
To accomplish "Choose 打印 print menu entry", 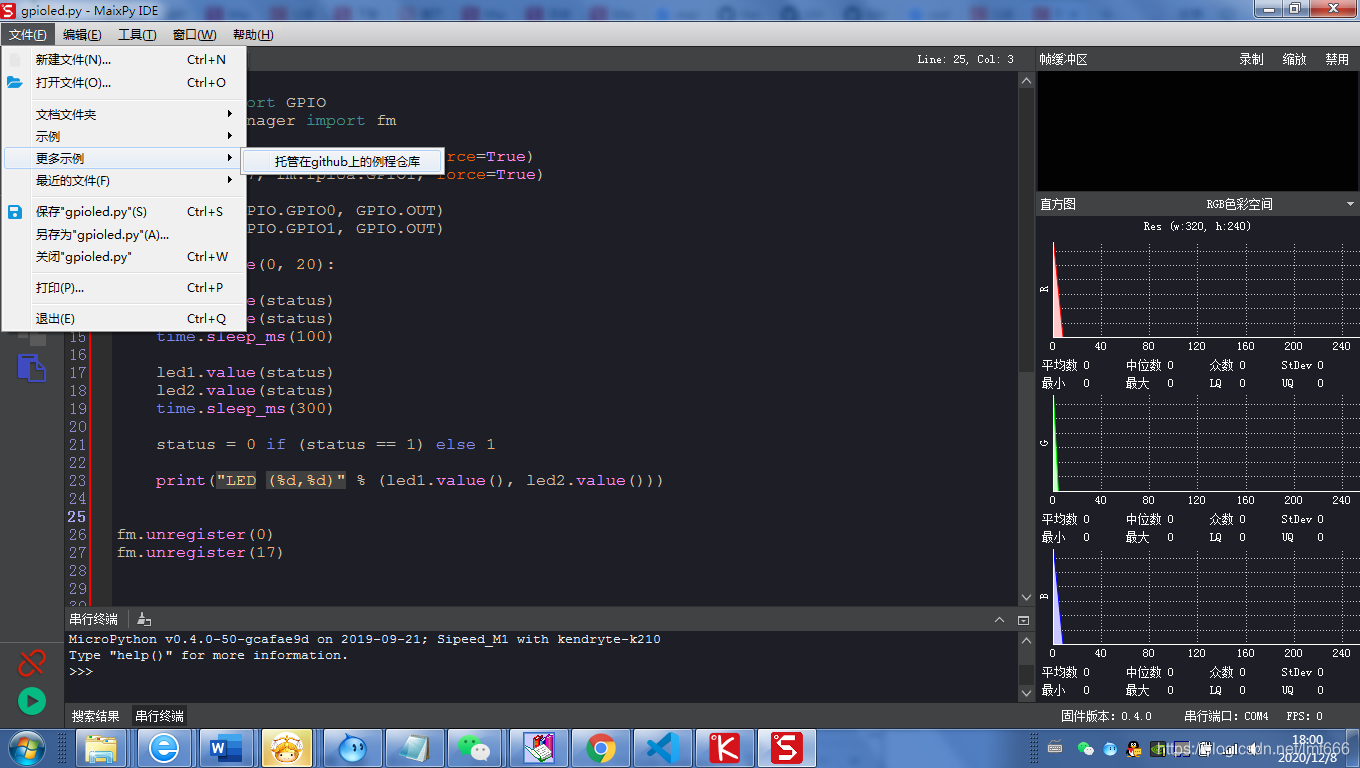I will (124, 288).
